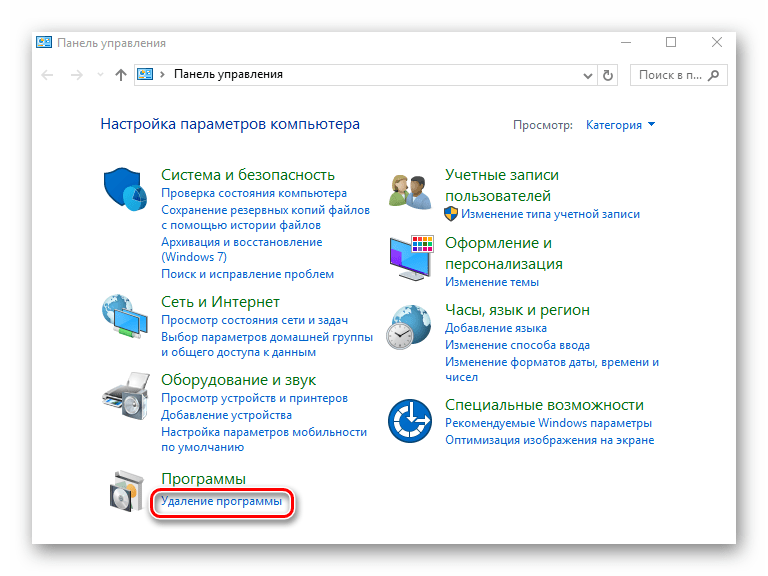Open Учетные записи пользователей category
Image resolution: width=768 pixels, height=576 pixels.
click(x=502, y=185)
